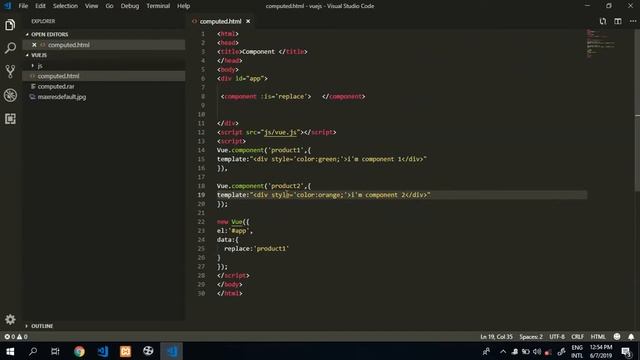The image size is (640, 360).
Task: Change line endings via CRLF entry
Action: pos(578,337)
